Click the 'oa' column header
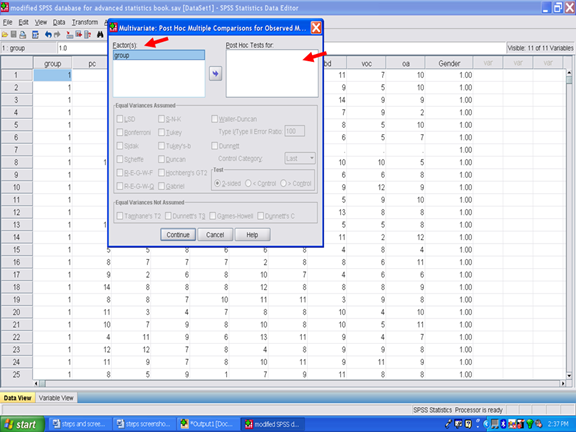This screenshot has width=576, height=432. pos(406,64)
